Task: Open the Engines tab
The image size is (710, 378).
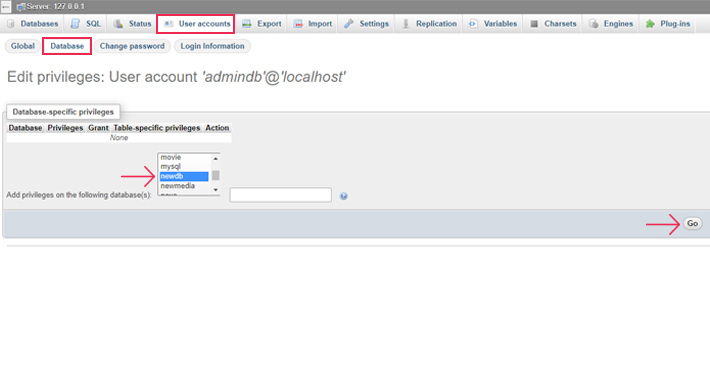Action: [611, 24]
